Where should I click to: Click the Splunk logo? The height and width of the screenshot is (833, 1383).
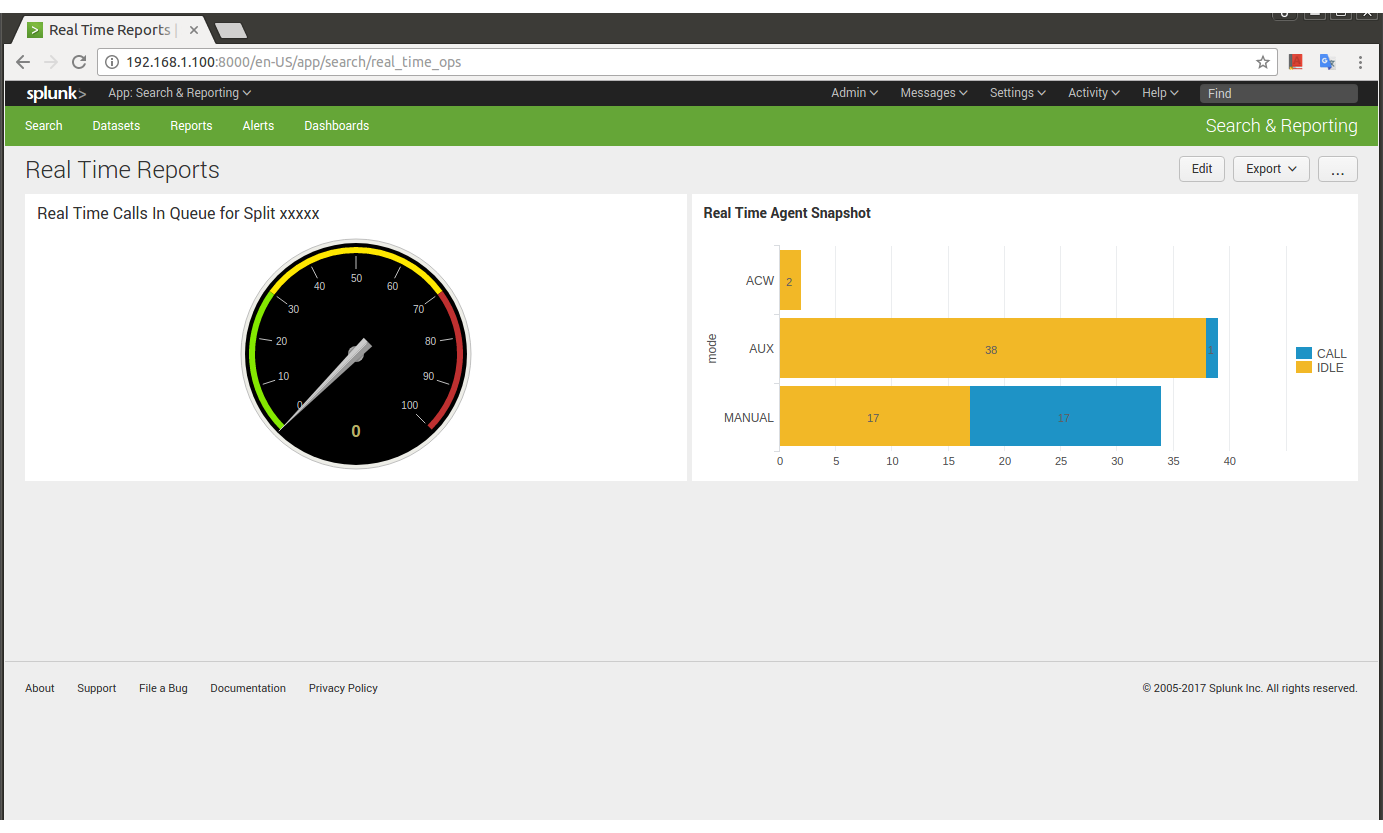click(x=56, y=93)
